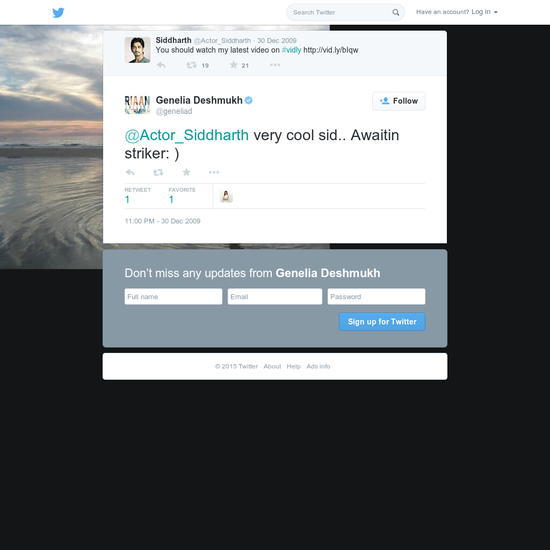
Task: Open the About footer link
Action: (x=272, y=366)
